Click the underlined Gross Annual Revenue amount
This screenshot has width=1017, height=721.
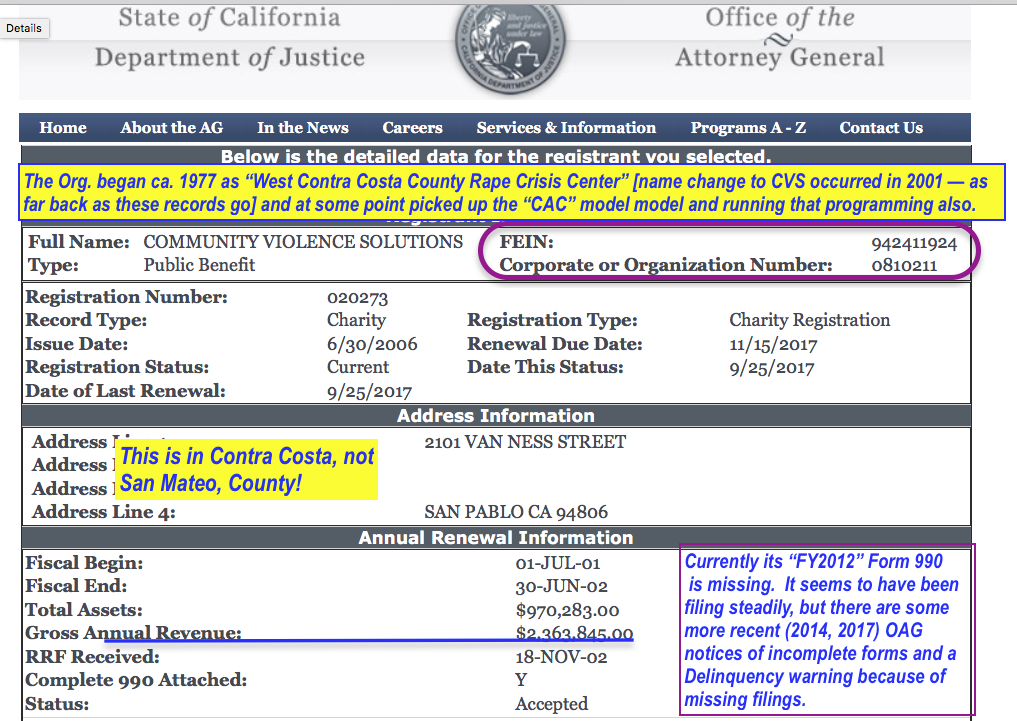574,633
